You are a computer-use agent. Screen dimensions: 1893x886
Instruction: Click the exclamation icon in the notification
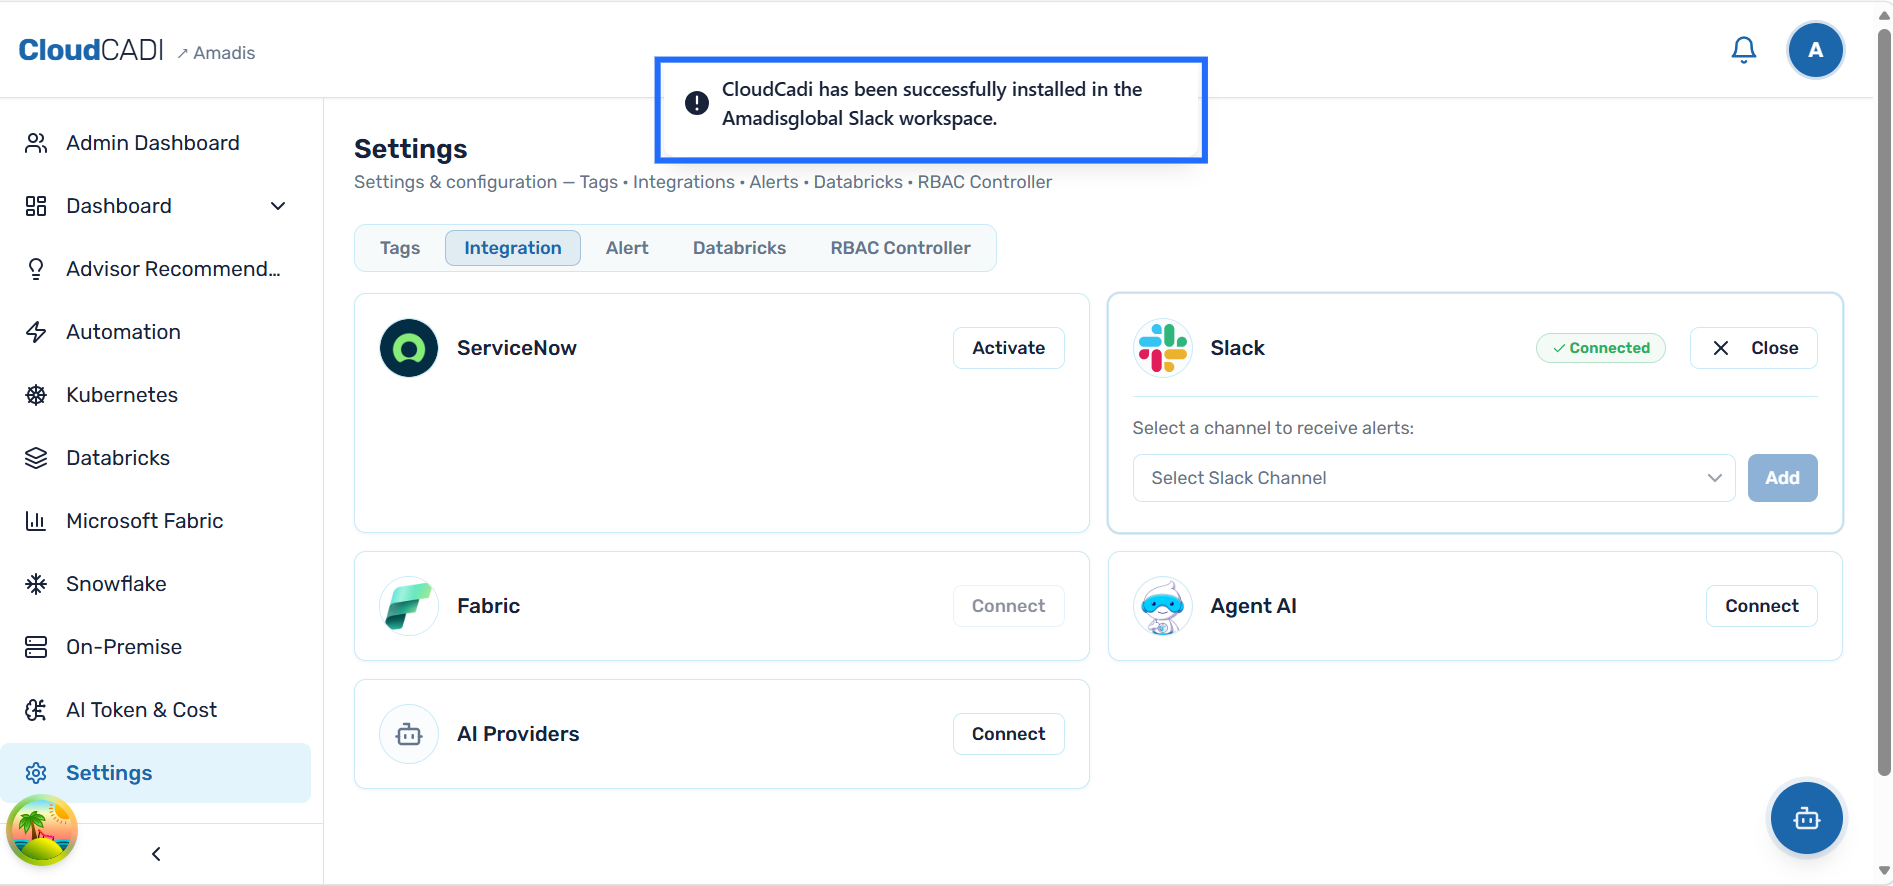click(697, 103)
